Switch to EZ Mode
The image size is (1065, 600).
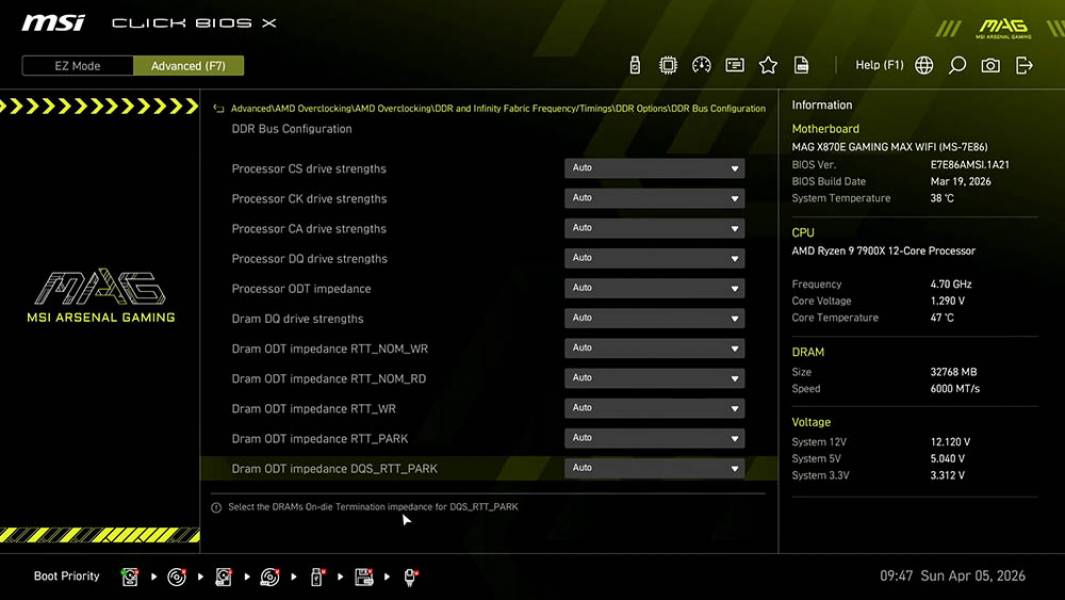click(76, 65)
